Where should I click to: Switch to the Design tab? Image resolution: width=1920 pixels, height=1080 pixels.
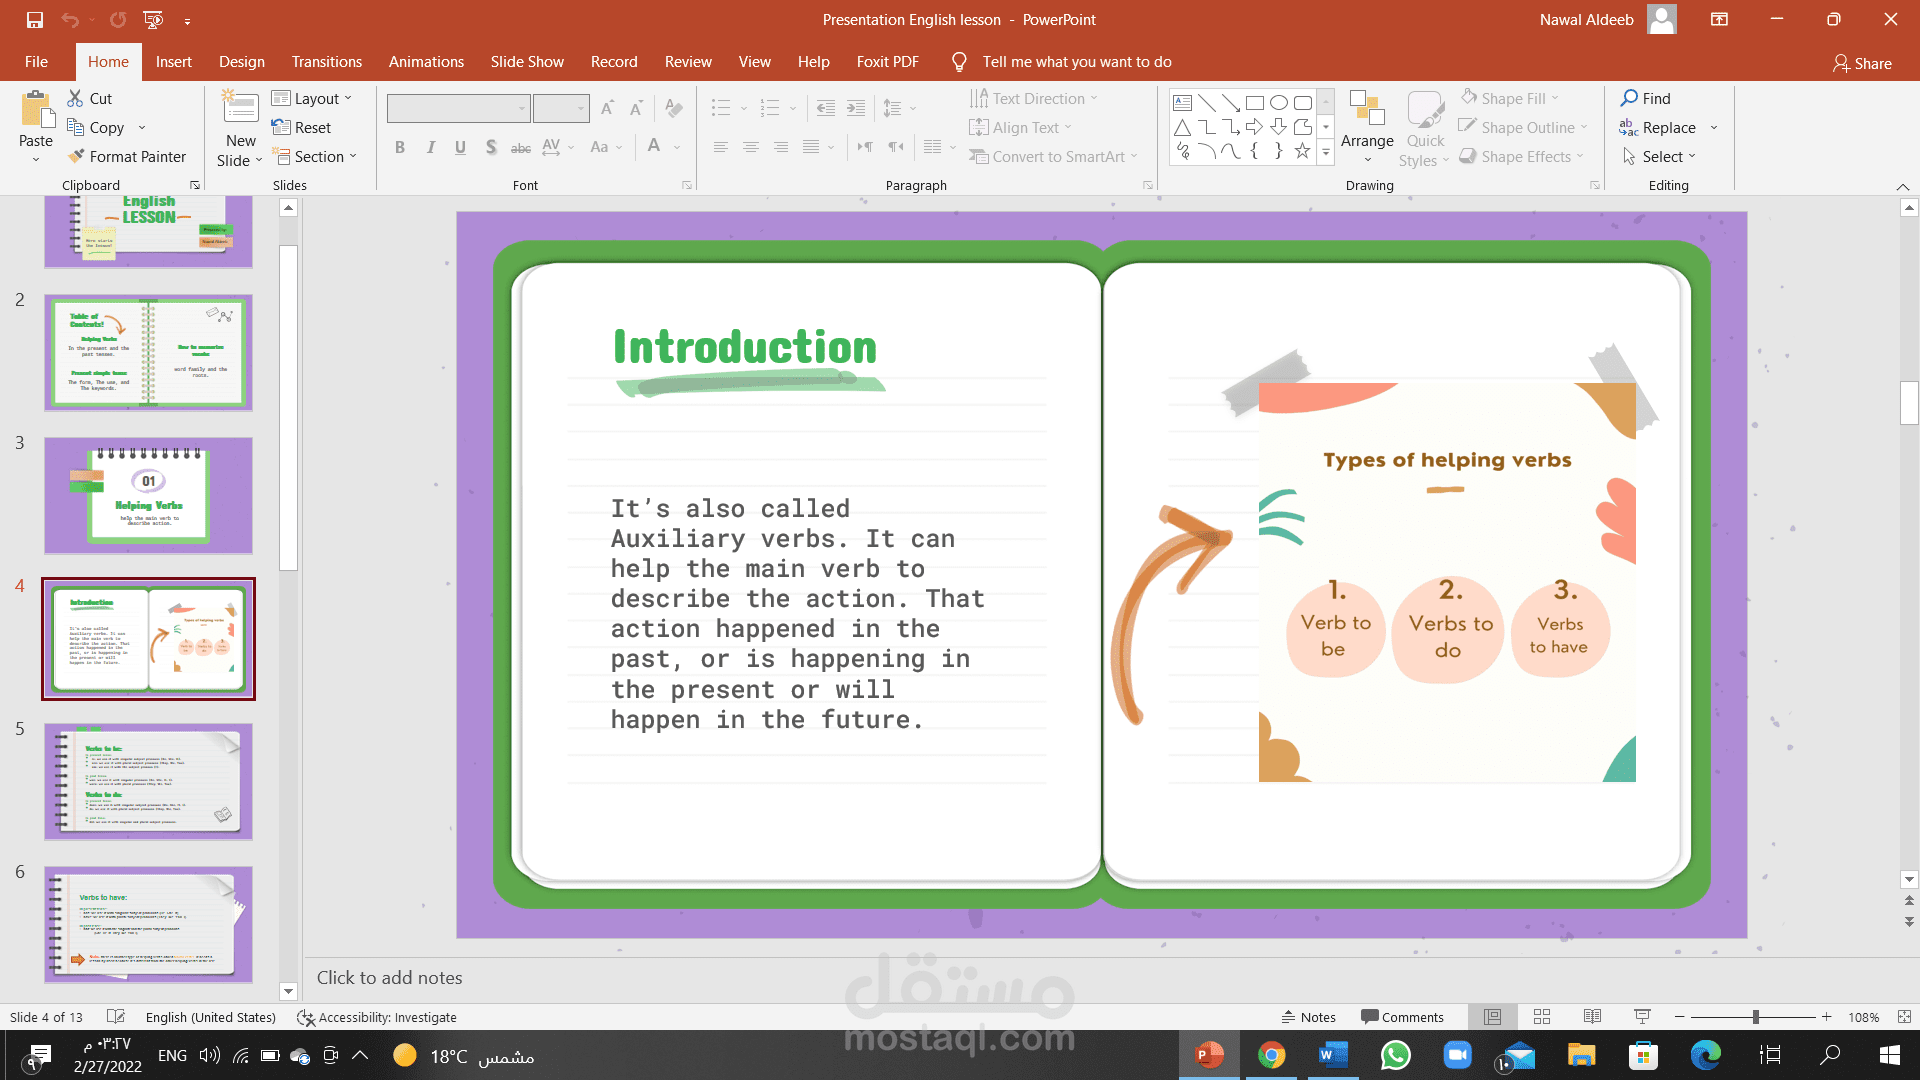(242, 62)
